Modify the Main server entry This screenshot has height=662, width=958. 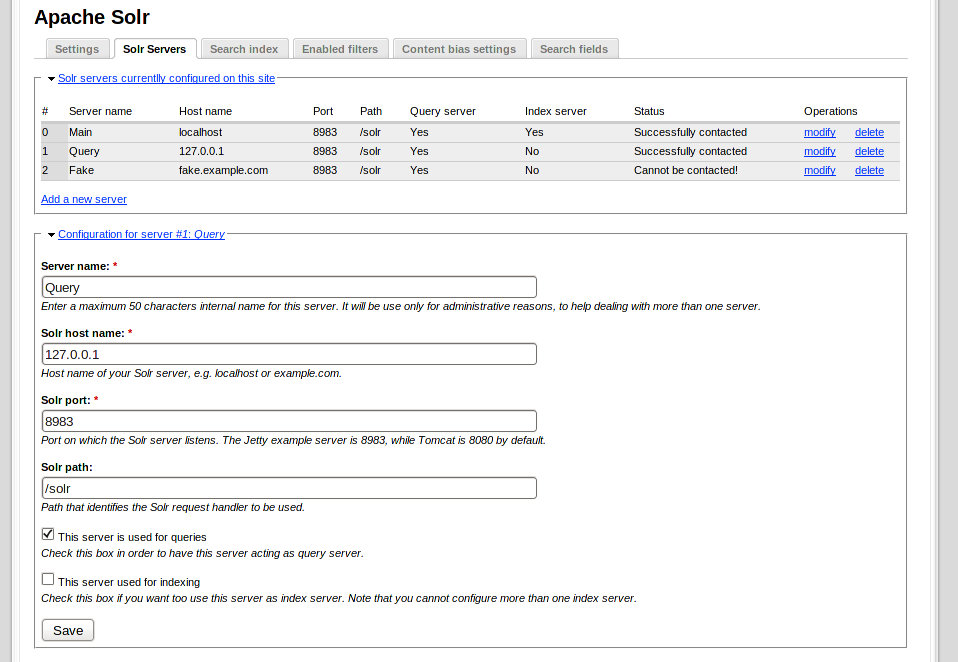tap(819, 132)
